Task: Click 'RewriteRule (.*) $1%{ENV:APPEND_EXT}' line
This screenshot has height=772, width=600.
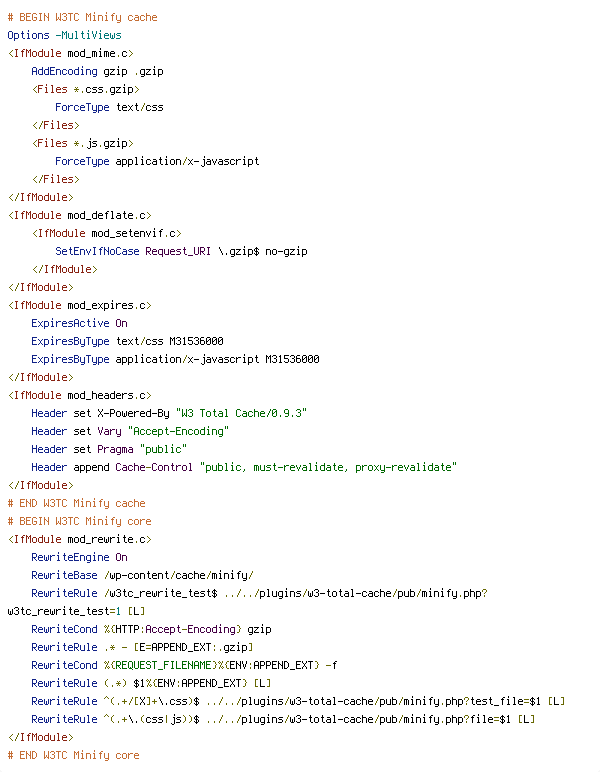Action: [x=151, y=683]
